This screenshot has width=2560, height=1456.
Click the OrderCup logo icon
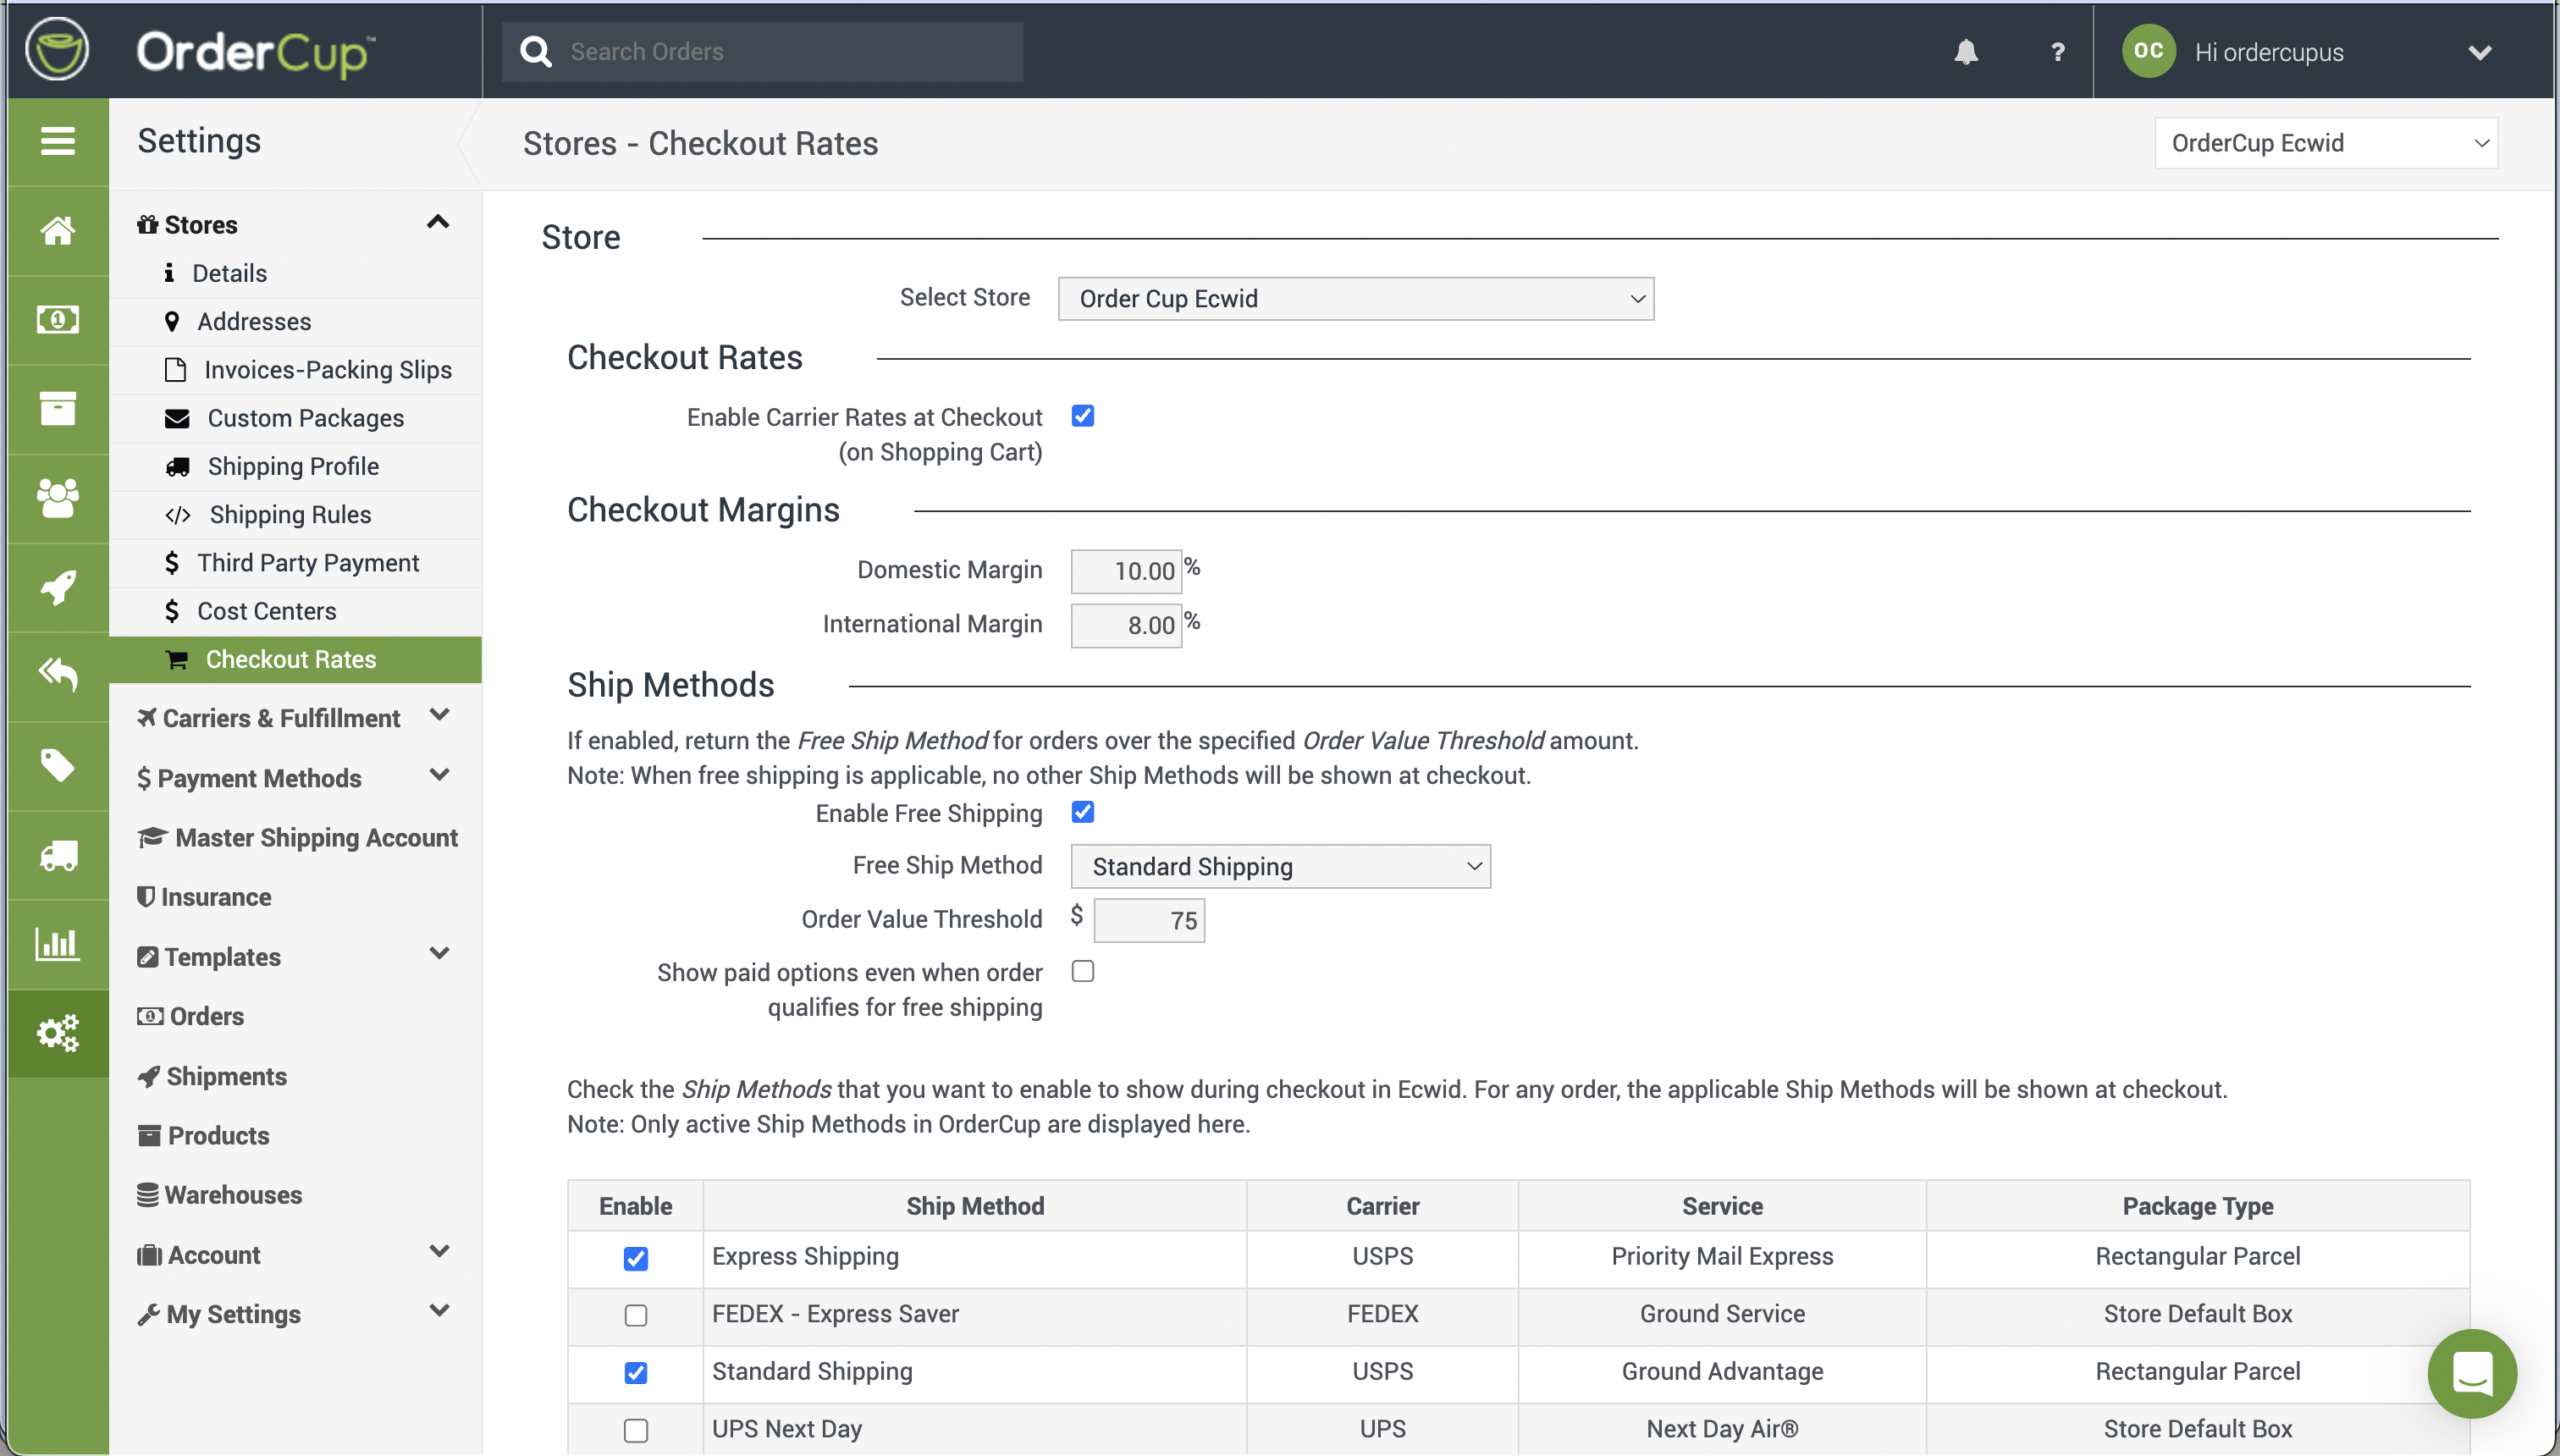[57, 50]
